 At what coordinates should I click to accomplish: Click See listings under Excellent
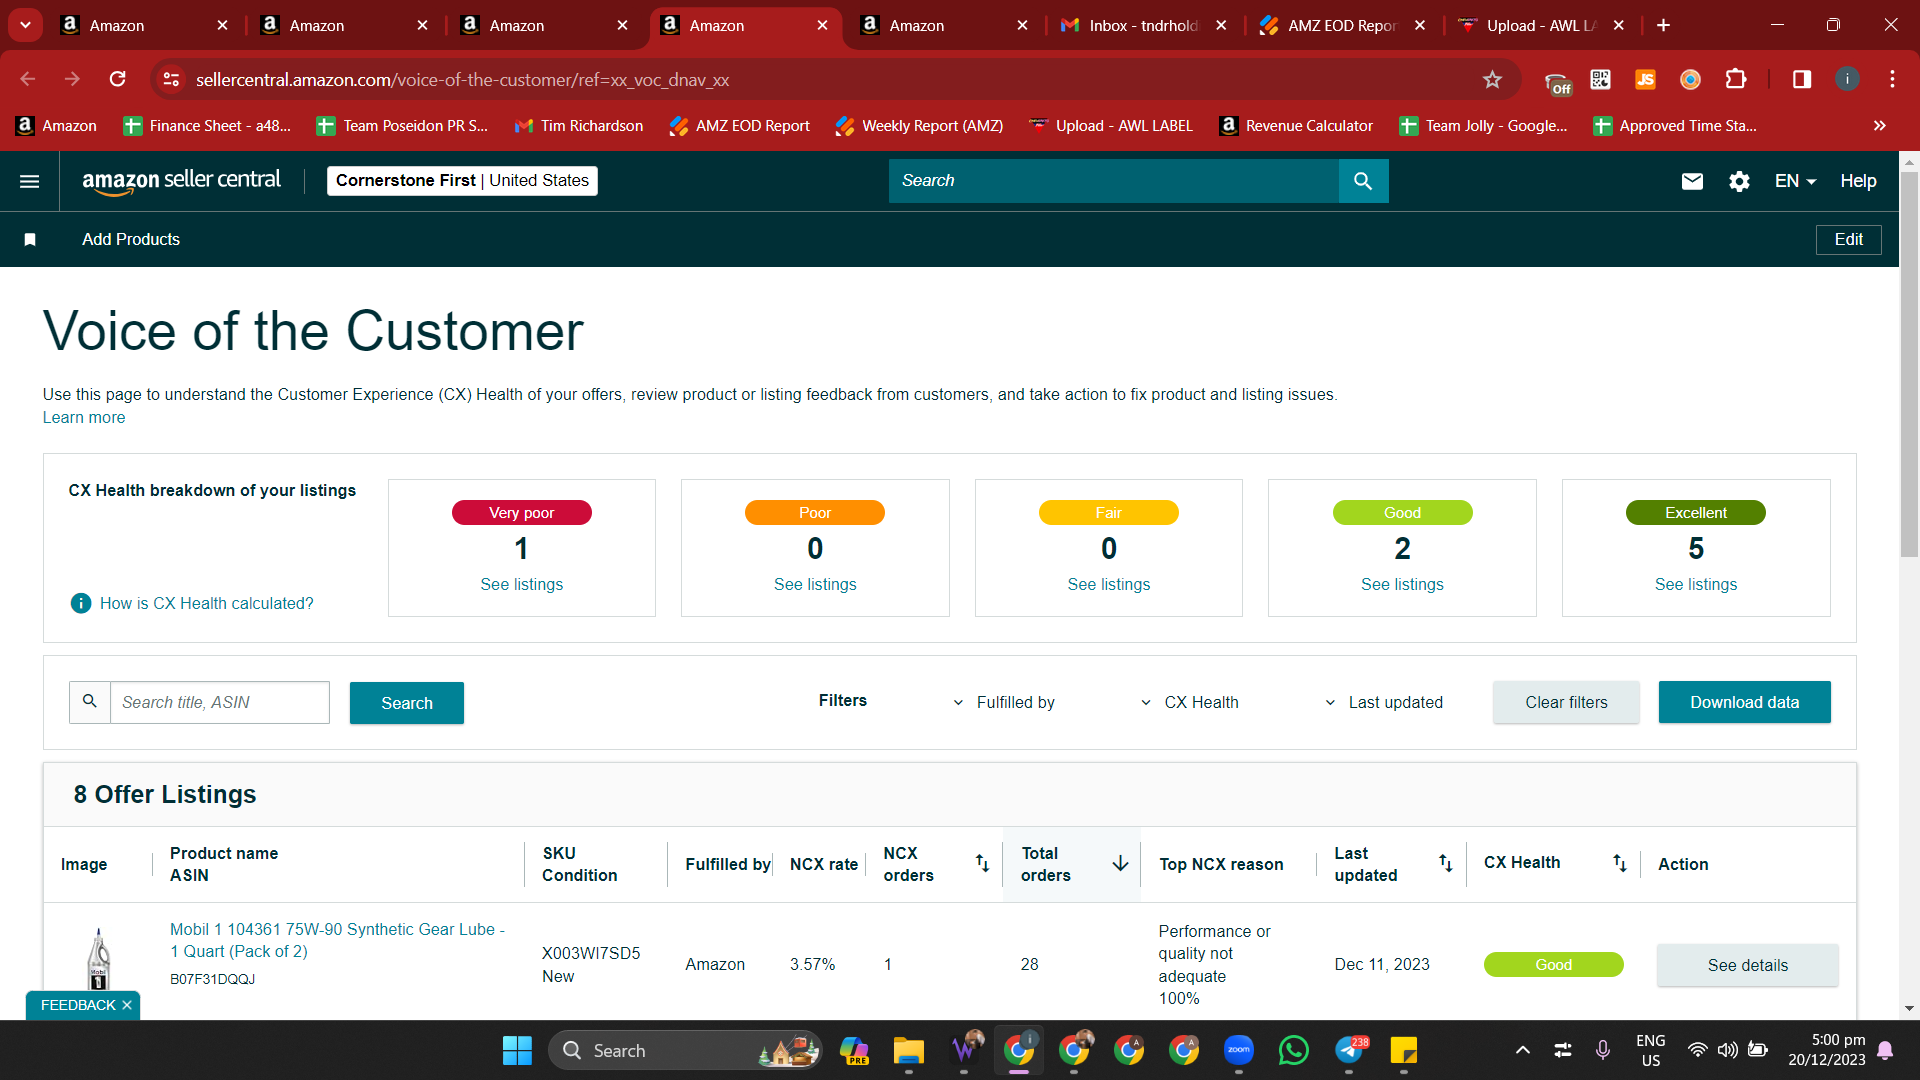tap(1695, 584)
